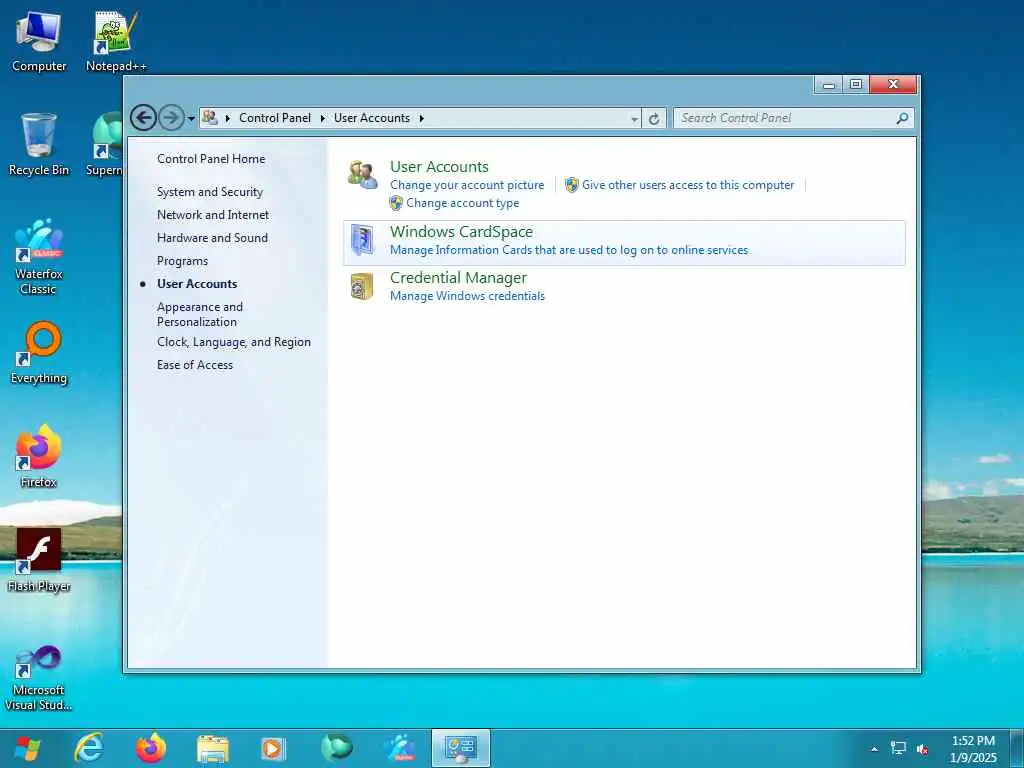
Task: Click the search magnifier icon
Action: coord(902,118)
